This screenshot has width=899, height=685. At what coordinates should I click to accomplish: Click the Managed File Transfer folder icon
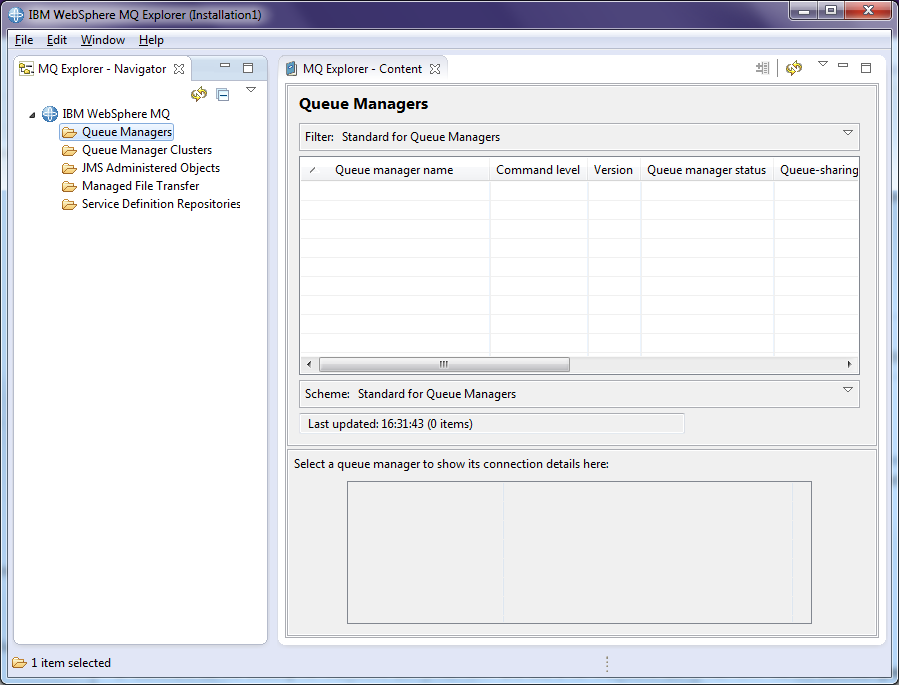(69, 186)
